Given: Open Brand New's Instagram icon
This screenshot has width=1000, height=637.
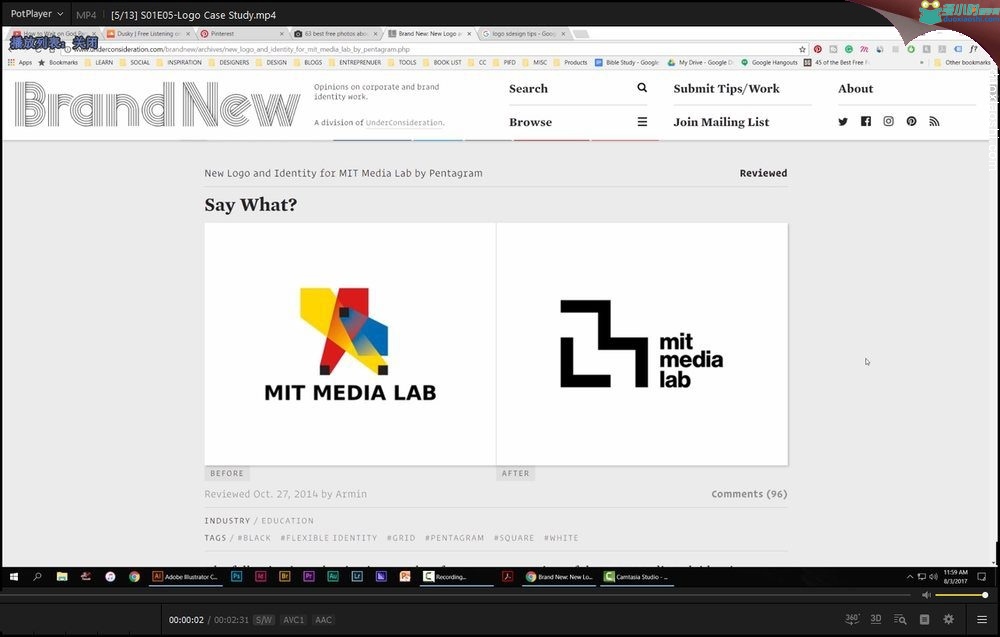Looking at the screenshot, I should point(888,121).
